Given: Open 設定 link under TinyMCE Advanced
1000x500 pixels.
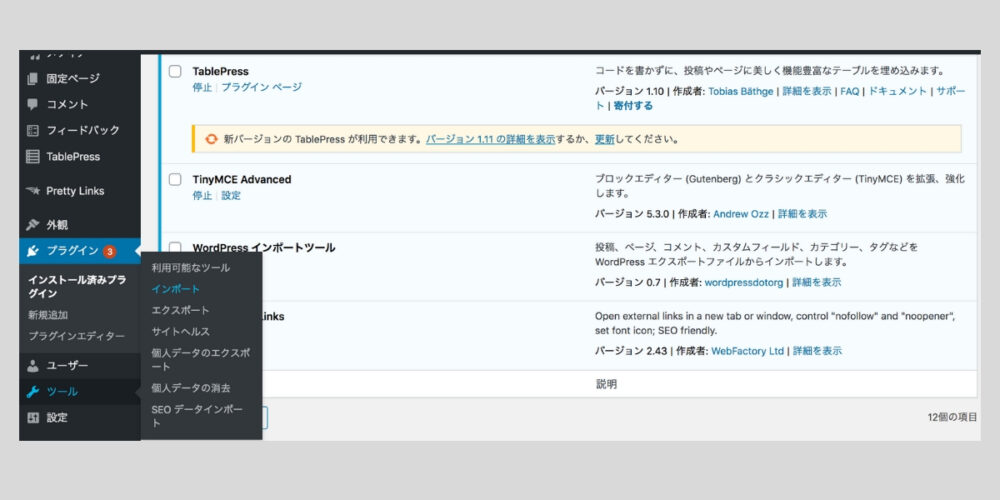Looking at the screenshot, I should click(x=231, y=196).
